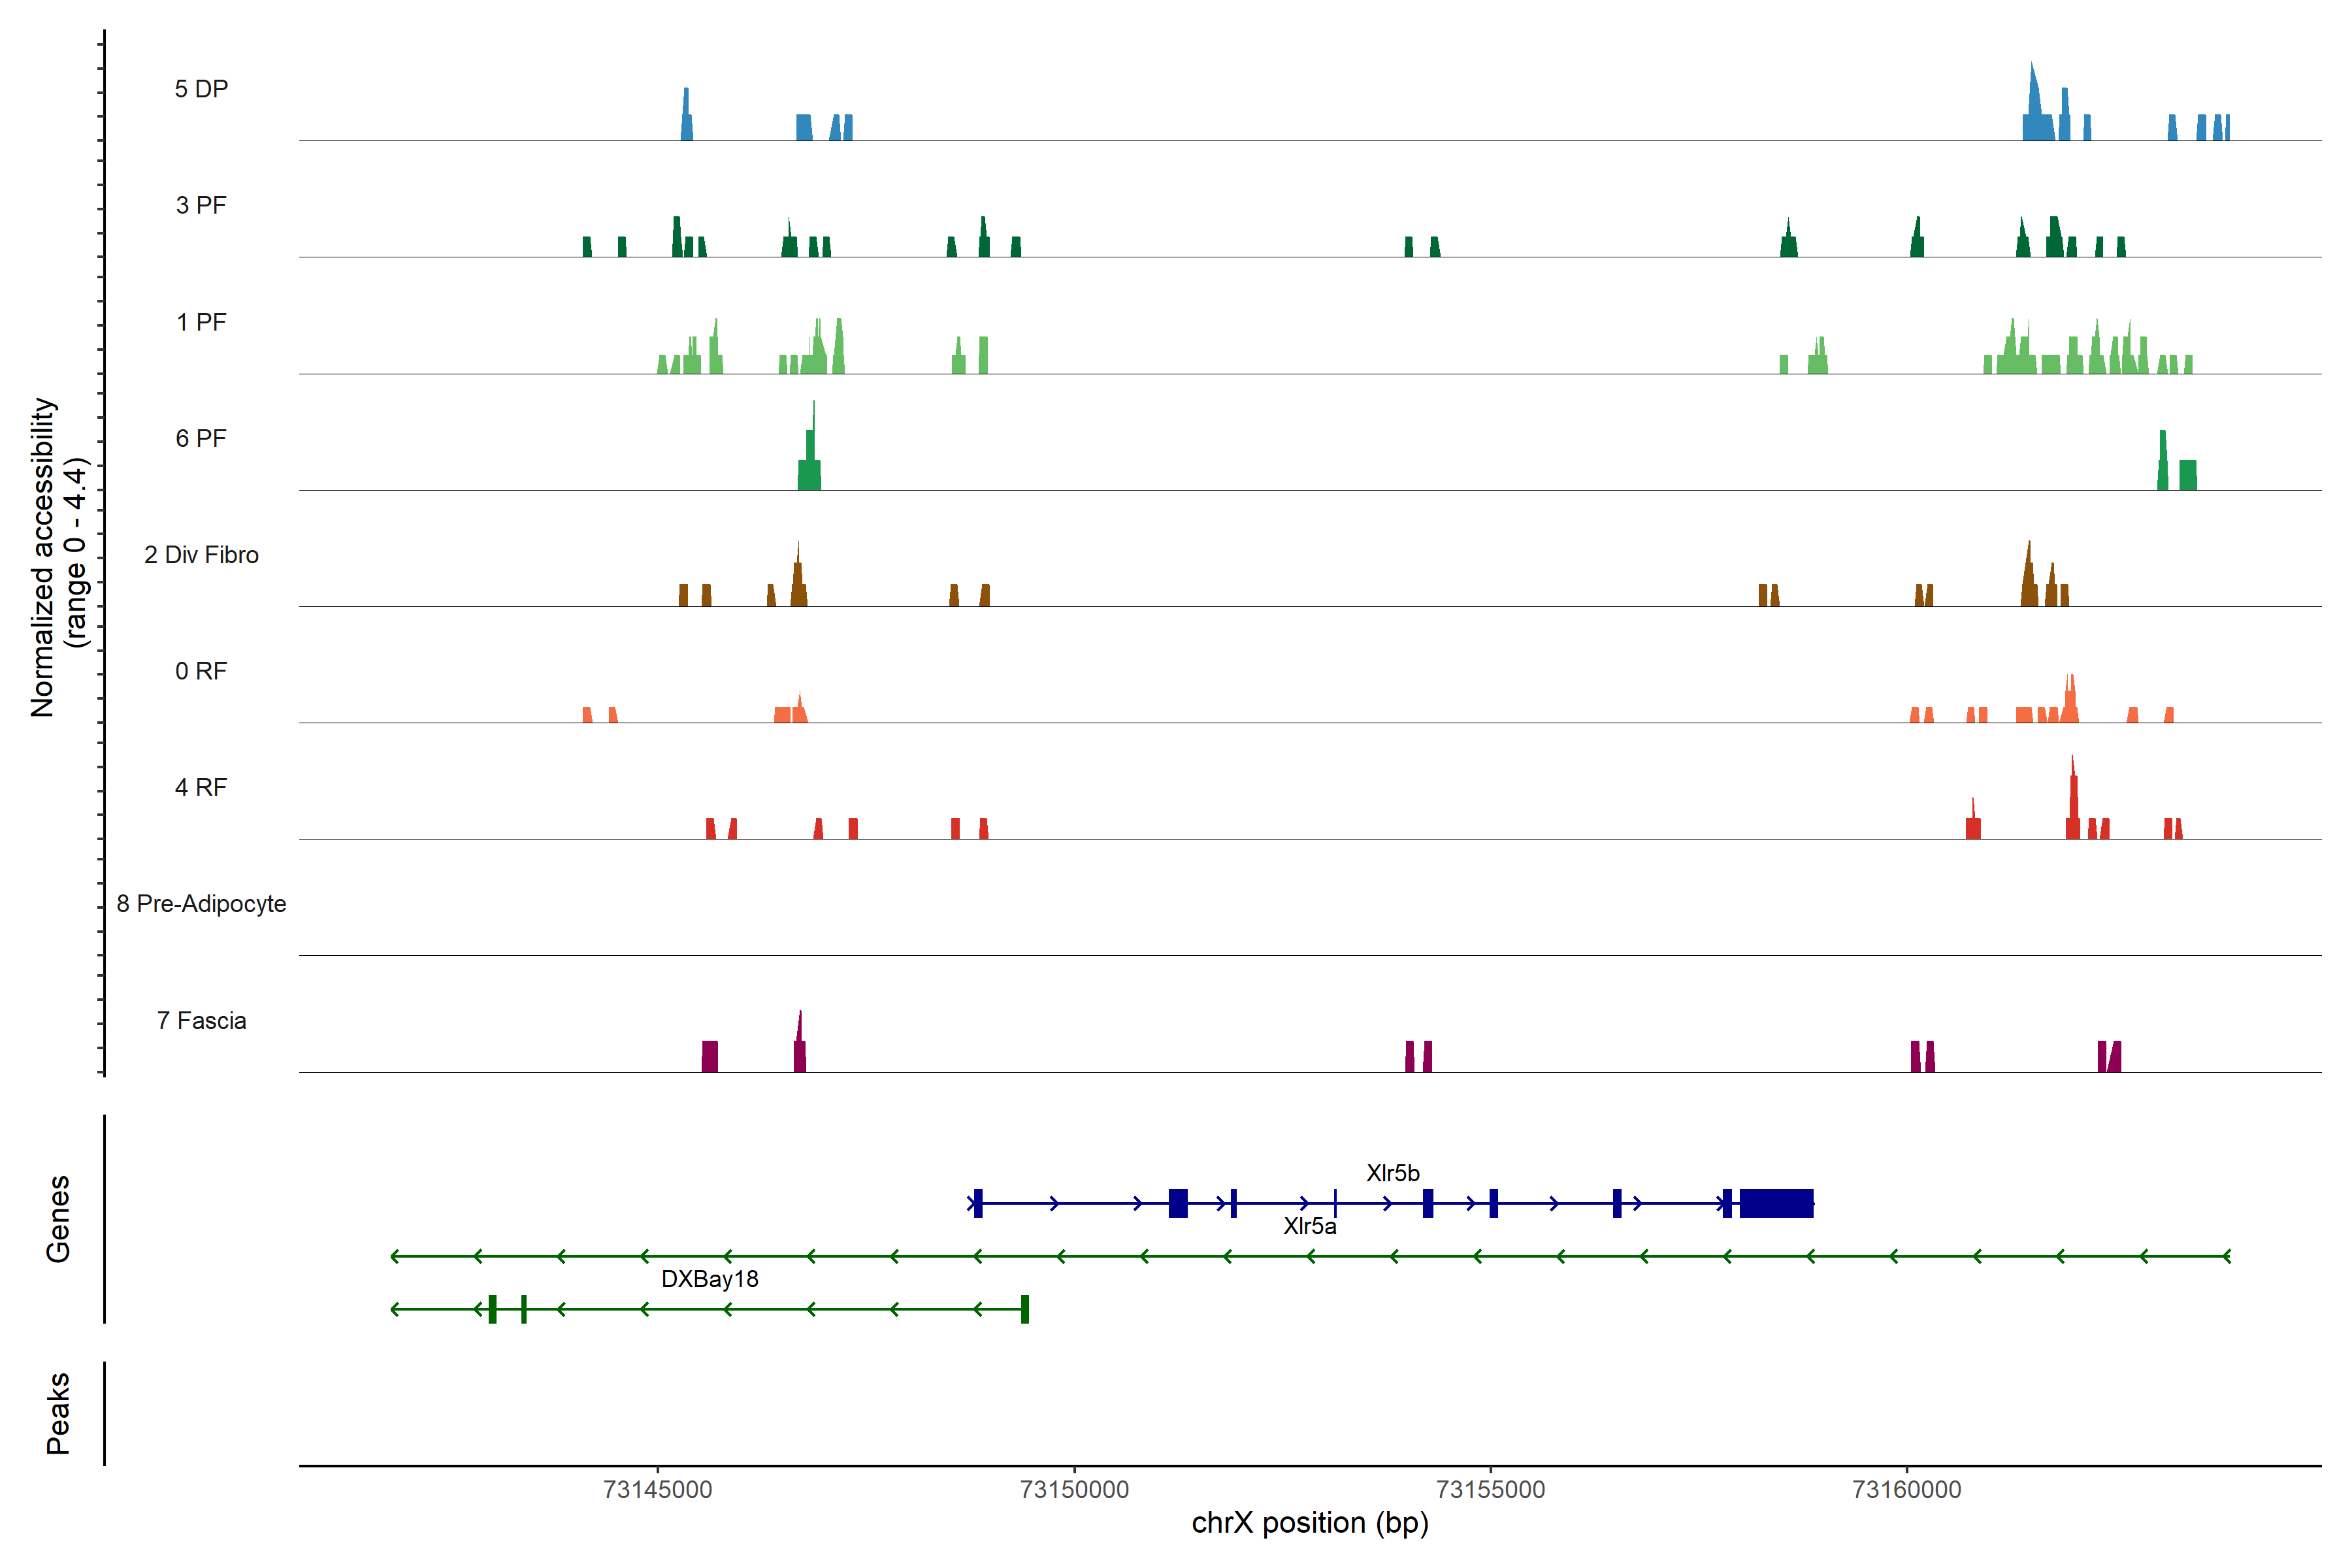Click the 73160000 axis tick label
The width and height of the screenshot is (2352, 1568).
point(1907,1489)
